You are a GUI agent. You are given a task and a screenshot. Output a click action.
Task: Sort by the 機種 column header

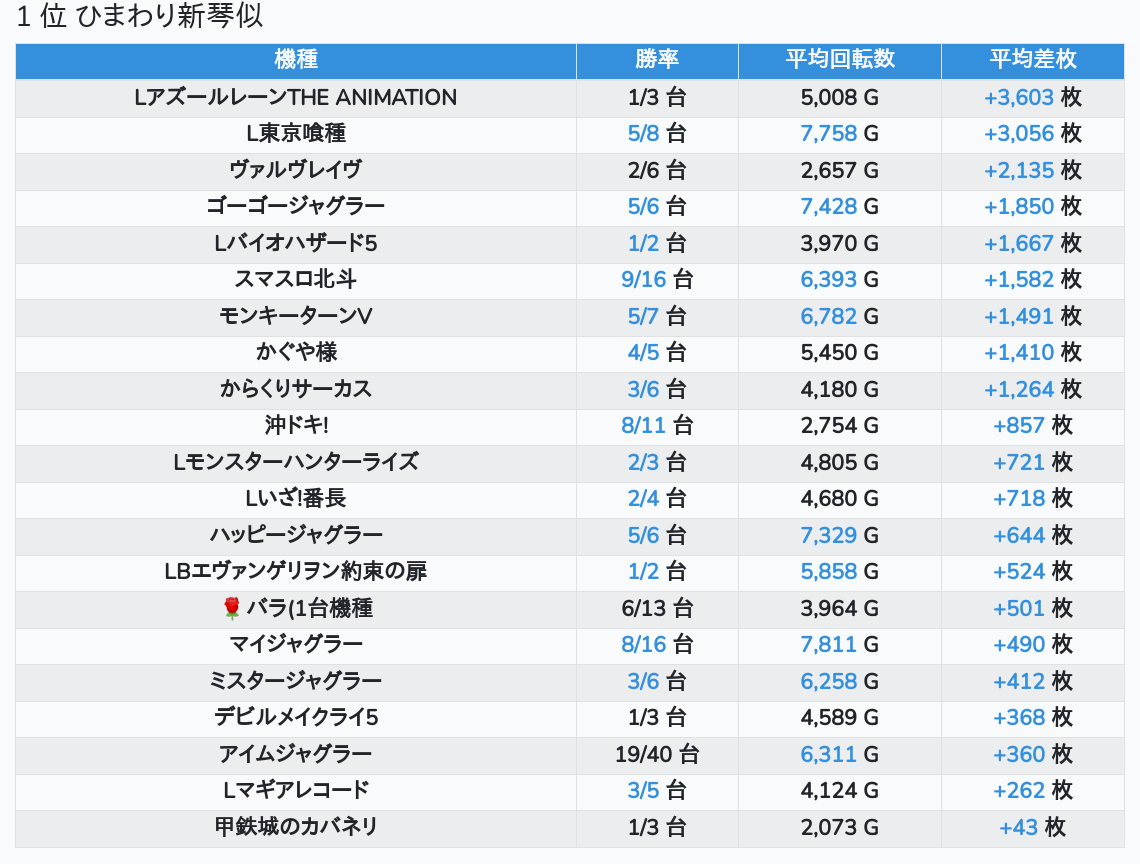pos(296,59)
